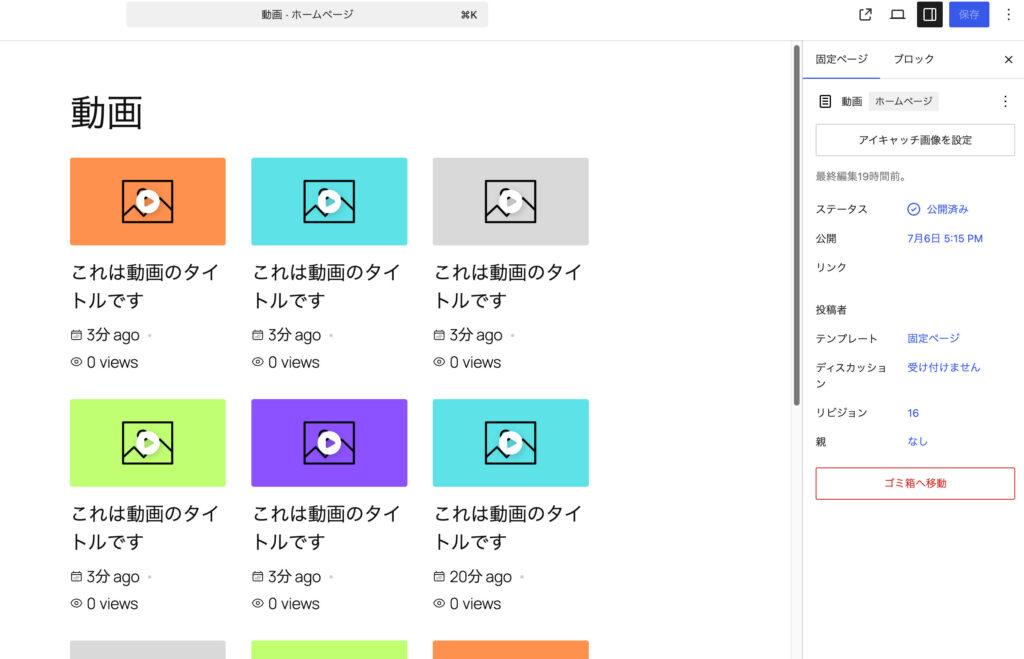
Task: Click the play icon on orange thumbnail
Action: click(x=148, y=201)
